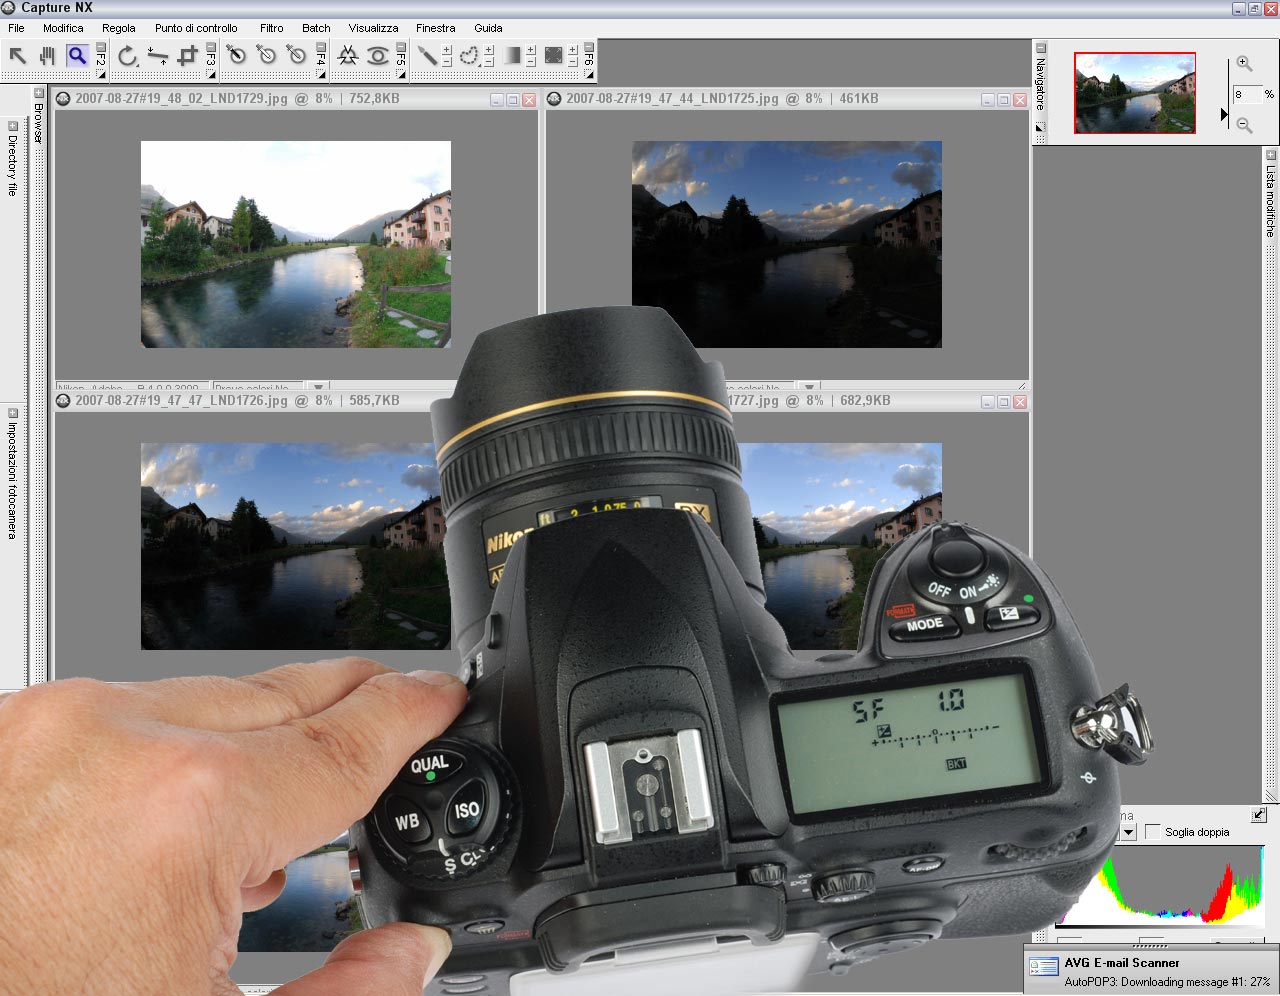The width and height of the screenshot is (1280, 996).
Task: Add a Color control point
Action: pyautogui.click(x=347, y=56)
